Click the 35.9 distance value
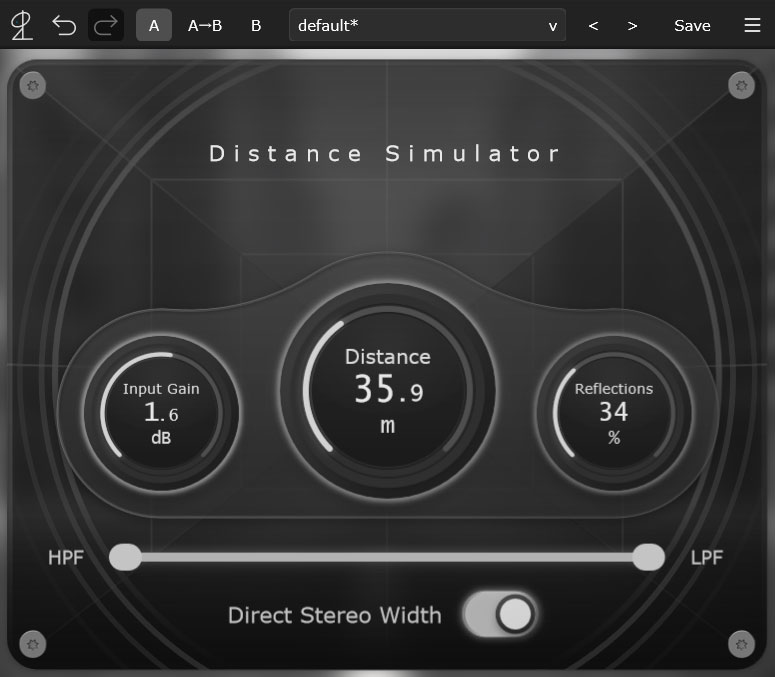Image resolution: width=775 pixels, height=677 pixels. (x=388, y=389)
